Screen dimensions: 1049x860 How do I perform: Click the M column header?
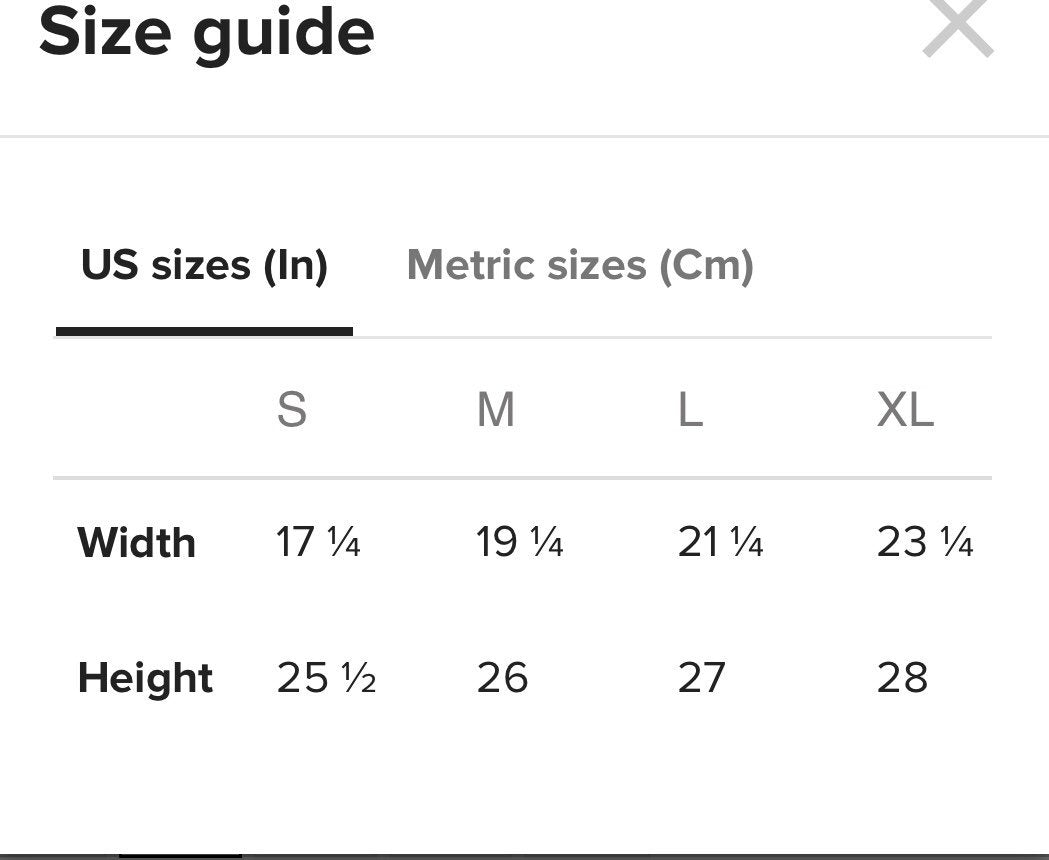496,410
